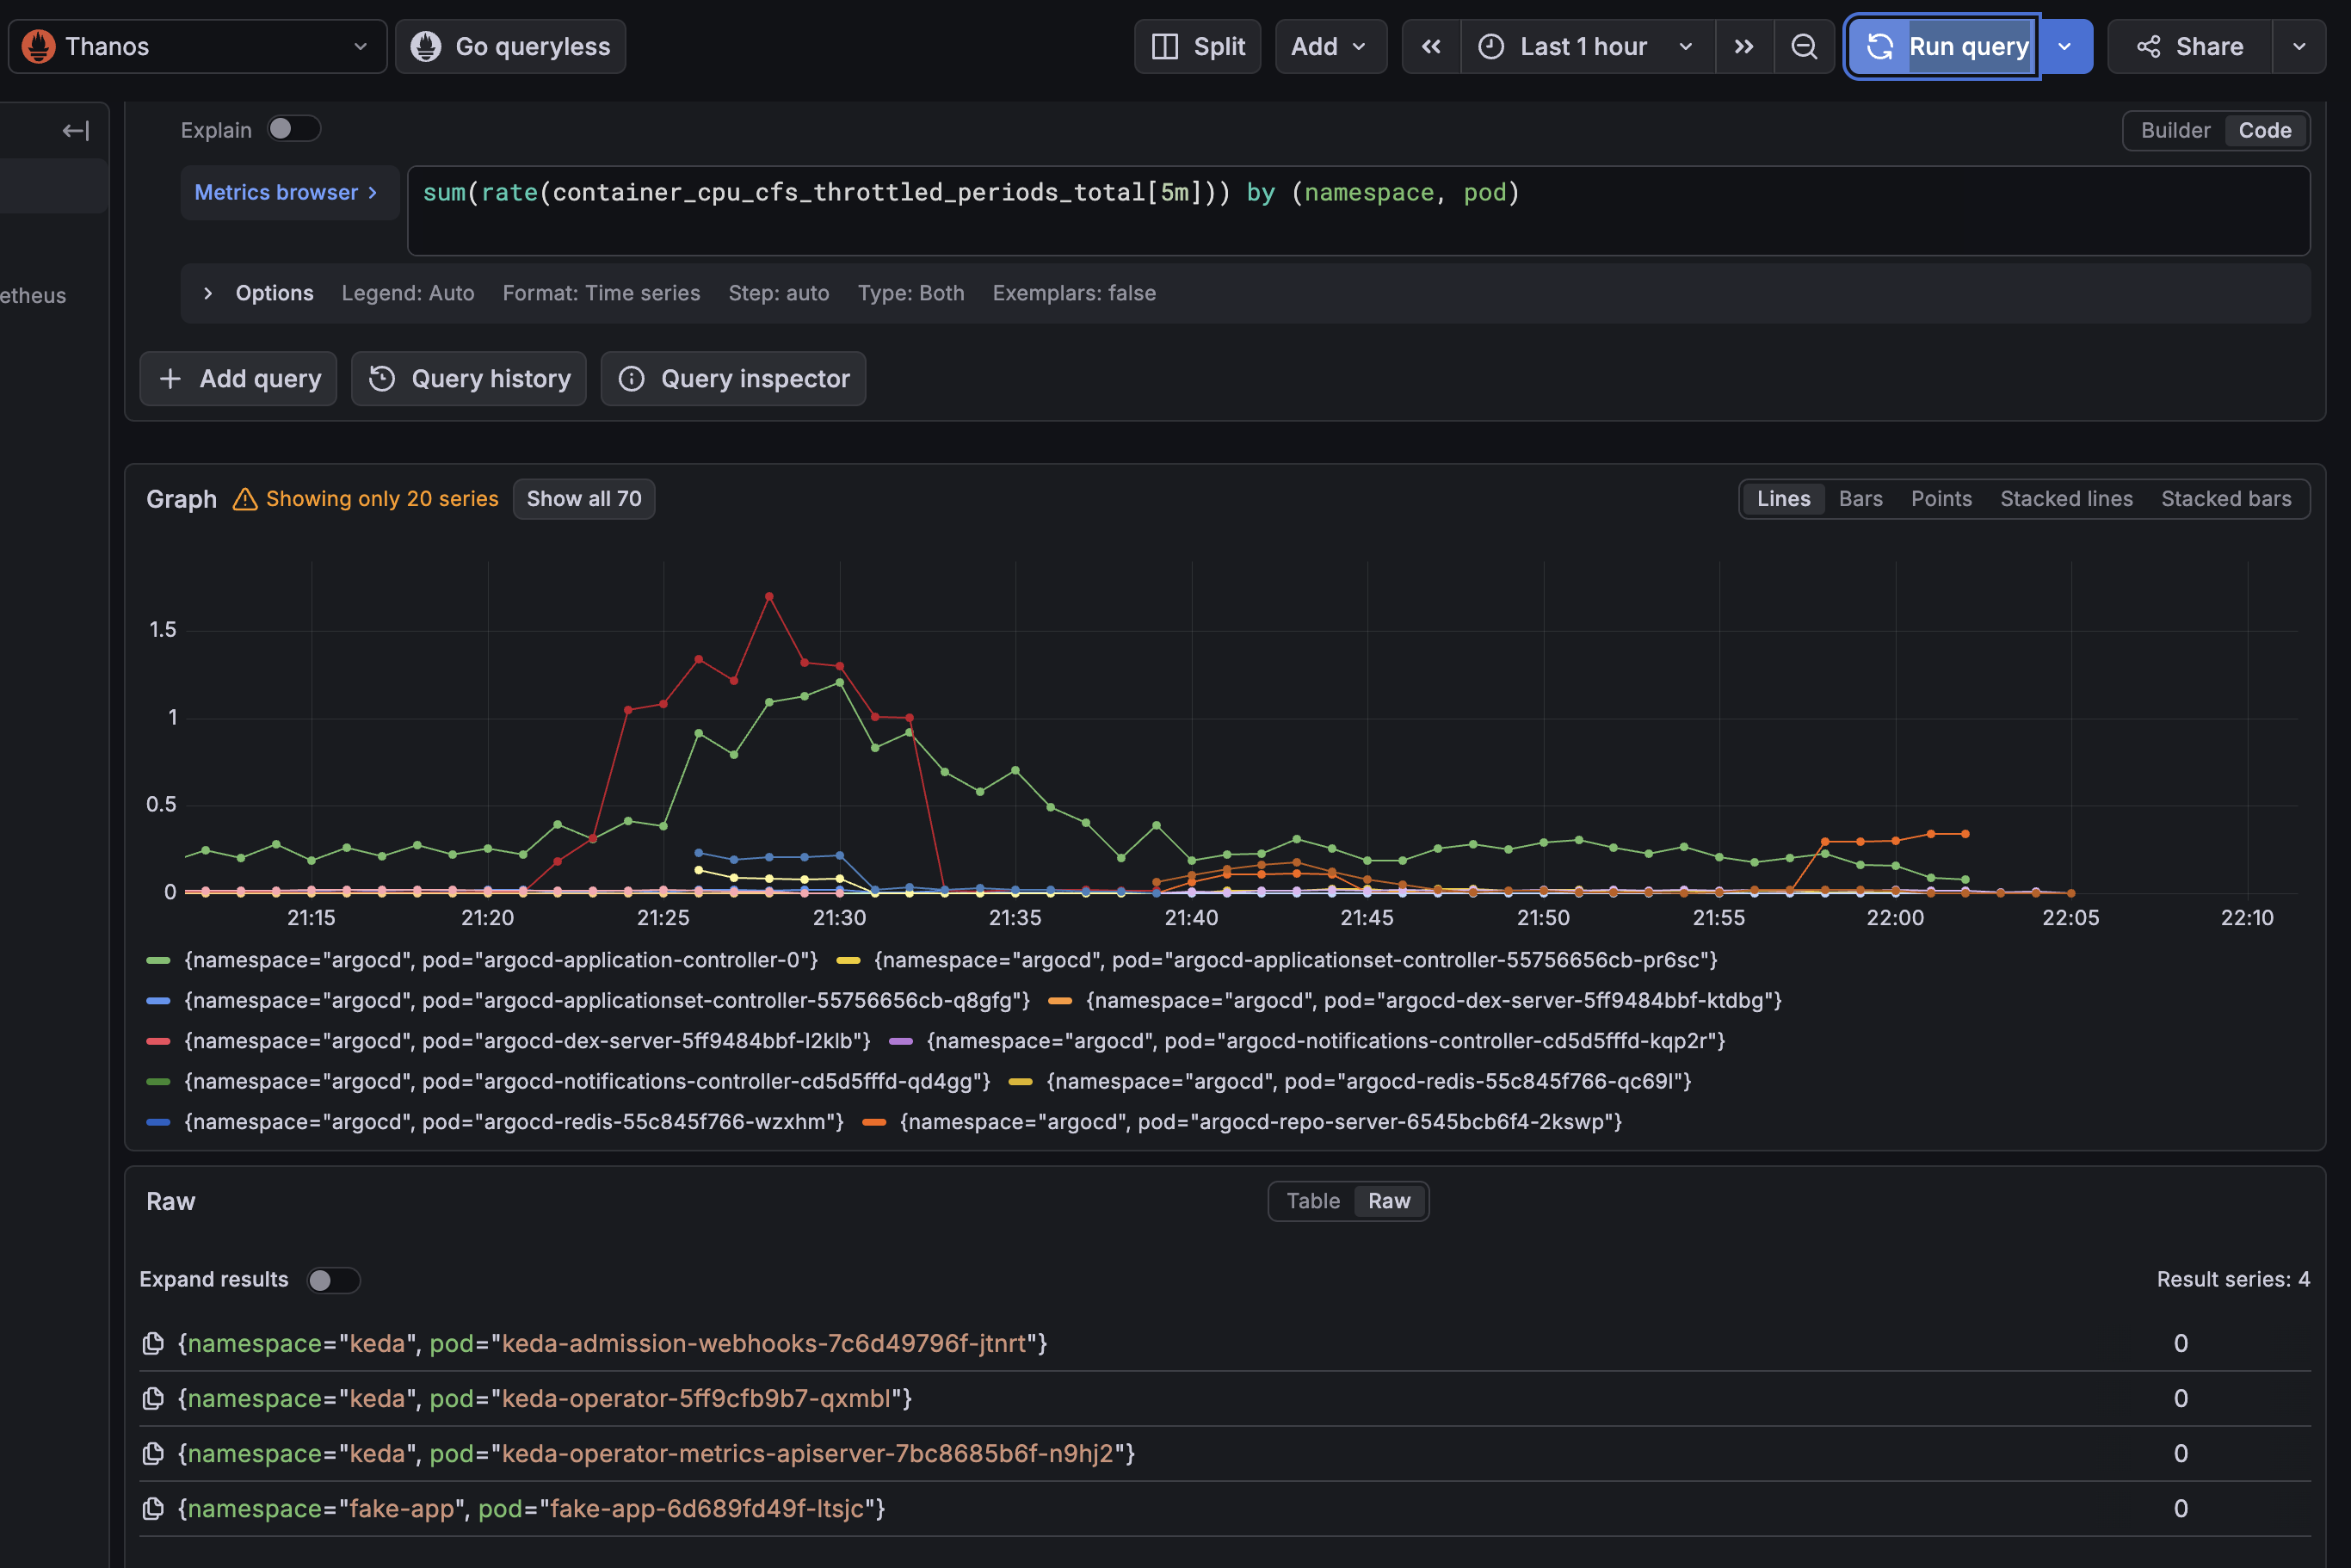This screenshot has width=2351, height=1568.
Task: Shift time range forward with double-right arrows
Action: pyautogui.click(x=1743, y=47)
